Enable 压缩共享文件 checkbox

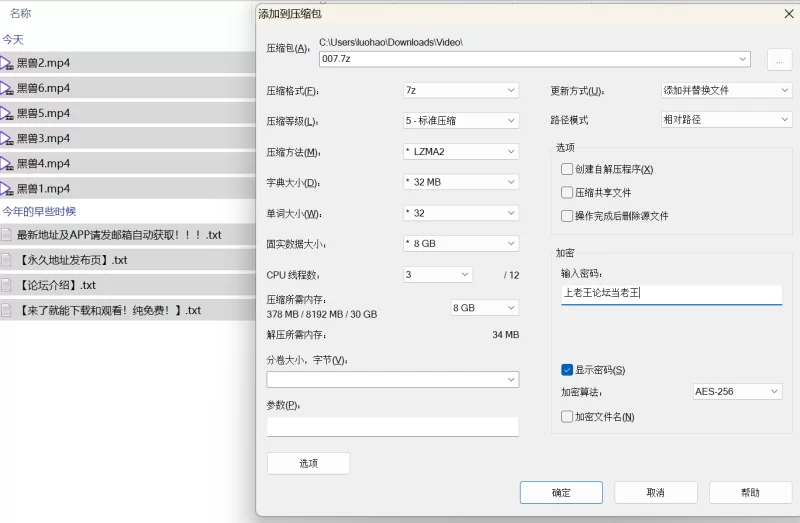(566, 192)
